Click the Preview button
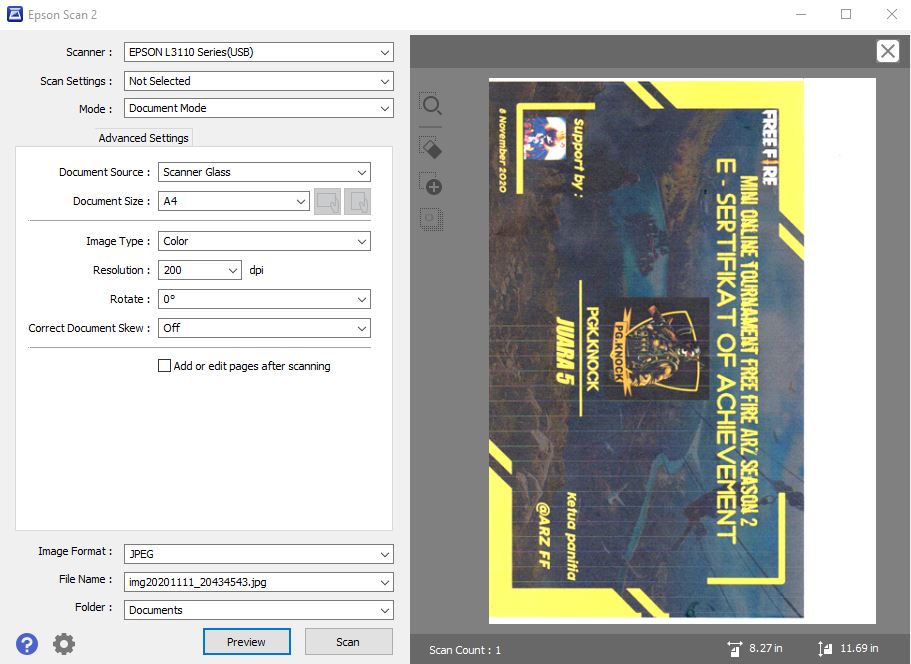 coord(246,642)
